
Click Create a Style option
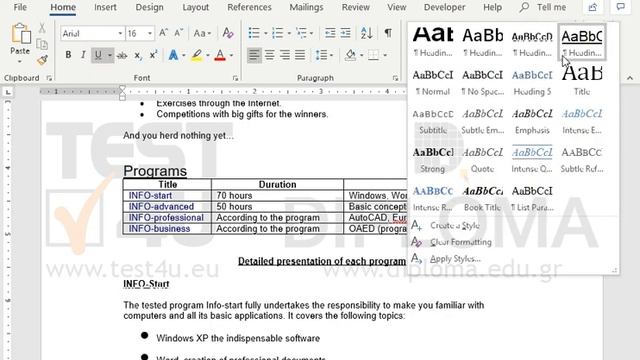click(455, 225)
